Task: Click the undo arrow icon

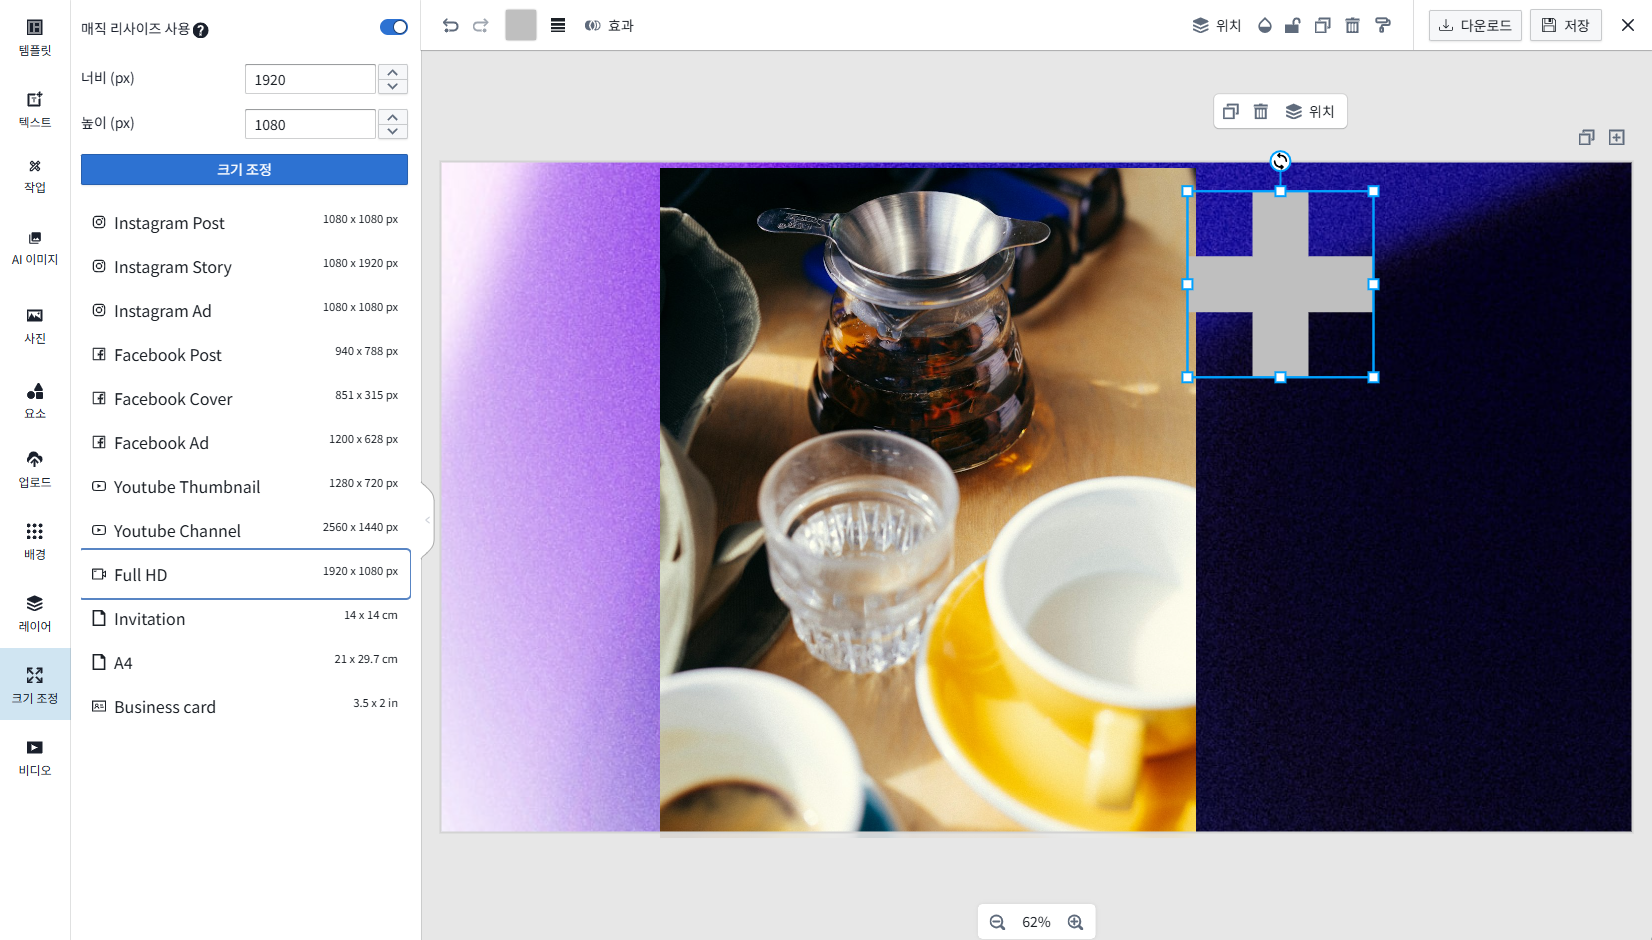Action: click(x=450, y=26)
